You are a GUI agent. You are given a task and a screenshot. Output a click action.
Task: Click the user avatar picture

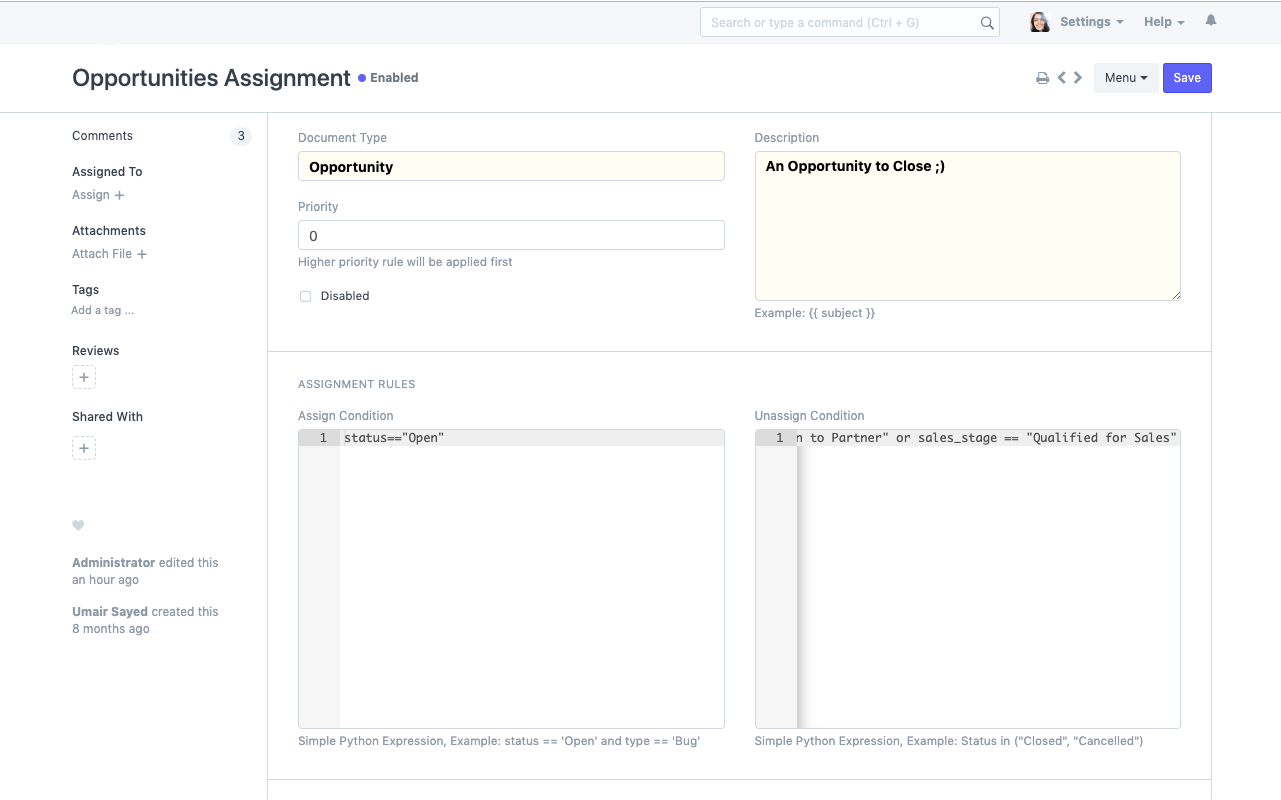[1039, 22]
